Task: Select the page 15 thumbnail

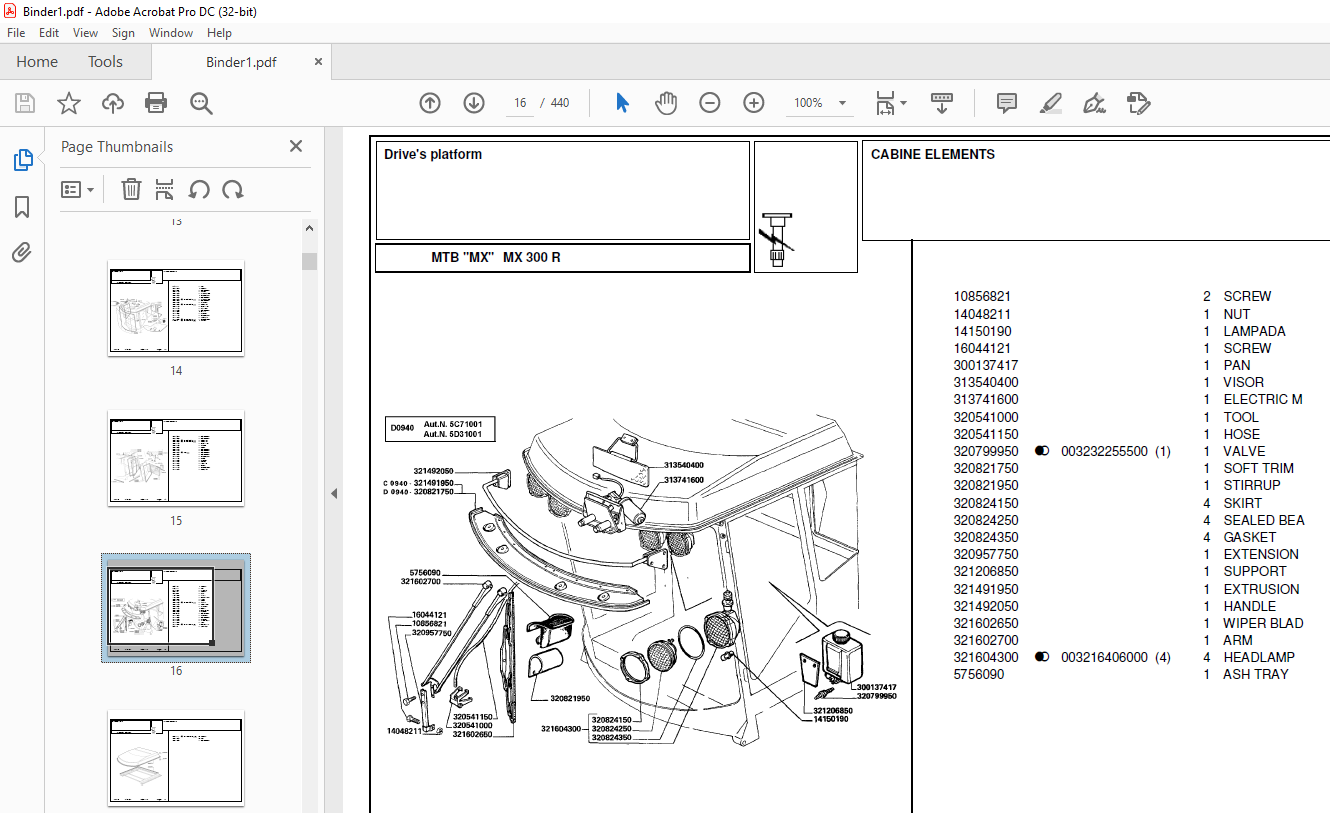Action: coord(176,458)
